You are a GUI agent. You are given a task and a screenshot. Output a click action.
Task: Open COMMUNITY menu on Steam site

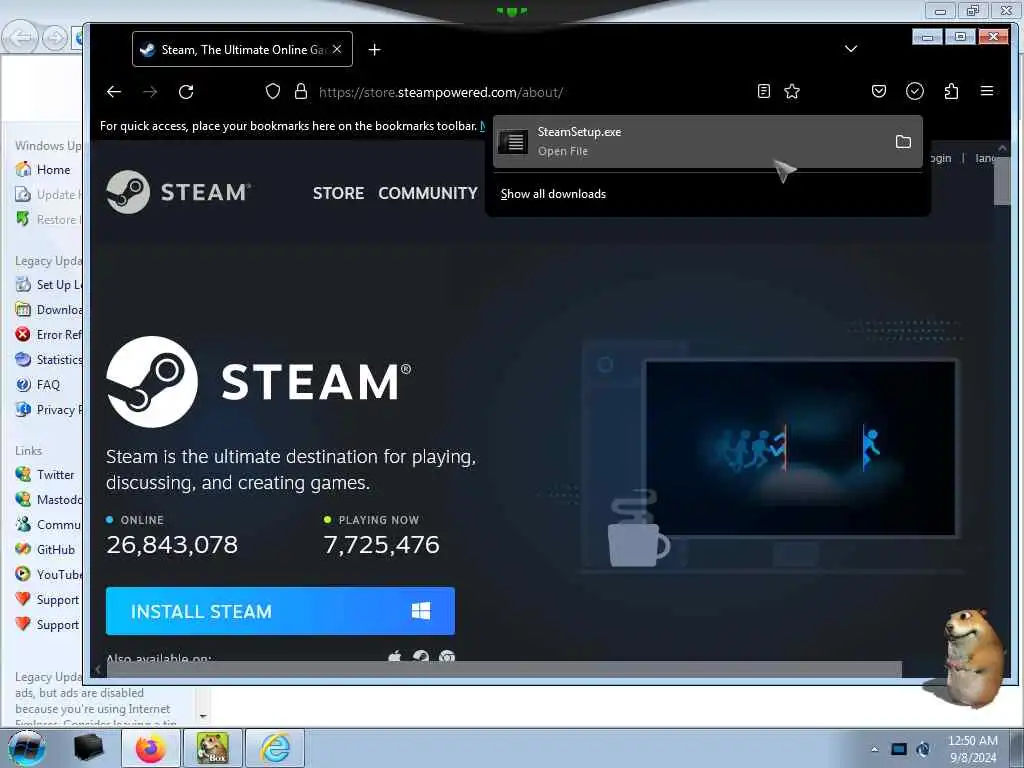428,193
